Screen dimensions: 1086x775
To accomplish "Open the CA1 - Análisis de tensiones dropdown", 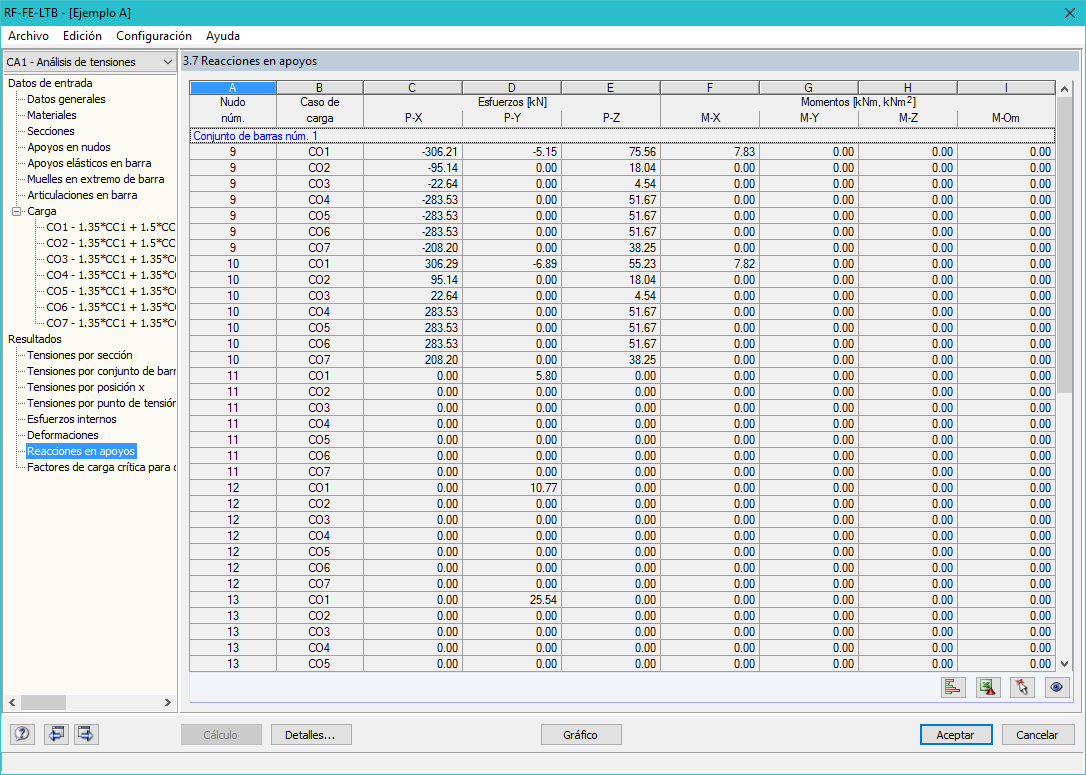I will [x=89, y=62].
